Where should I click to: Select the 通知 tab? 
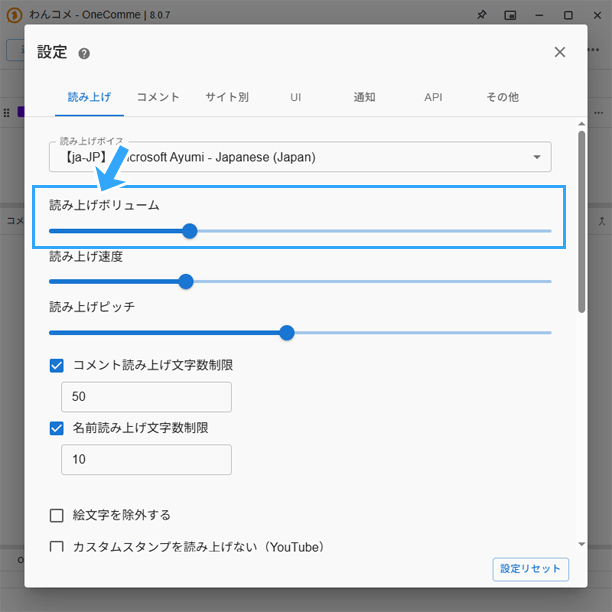(365, 97)
